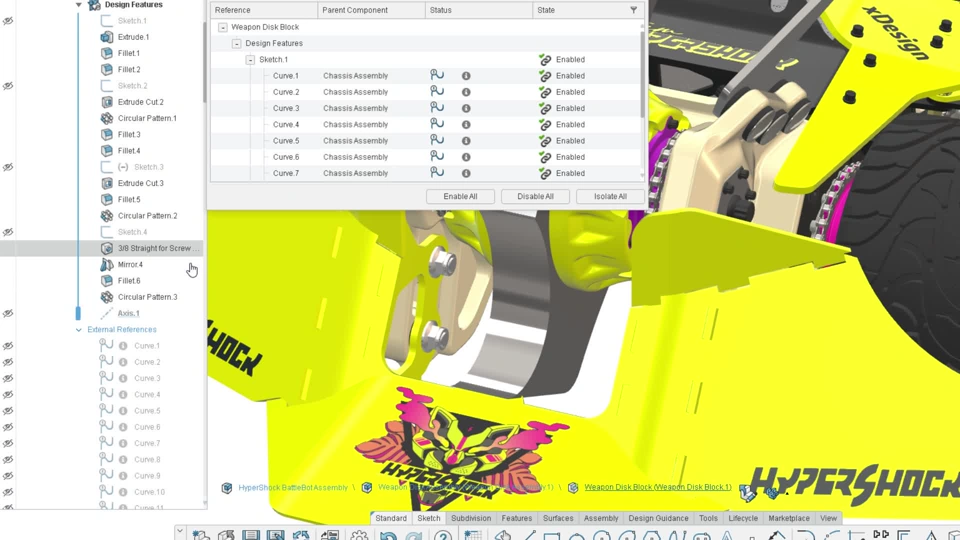Select the Fillet.6 tree item
The width and height of the screenshot is (960, 540).
click(x=129, y=280)
